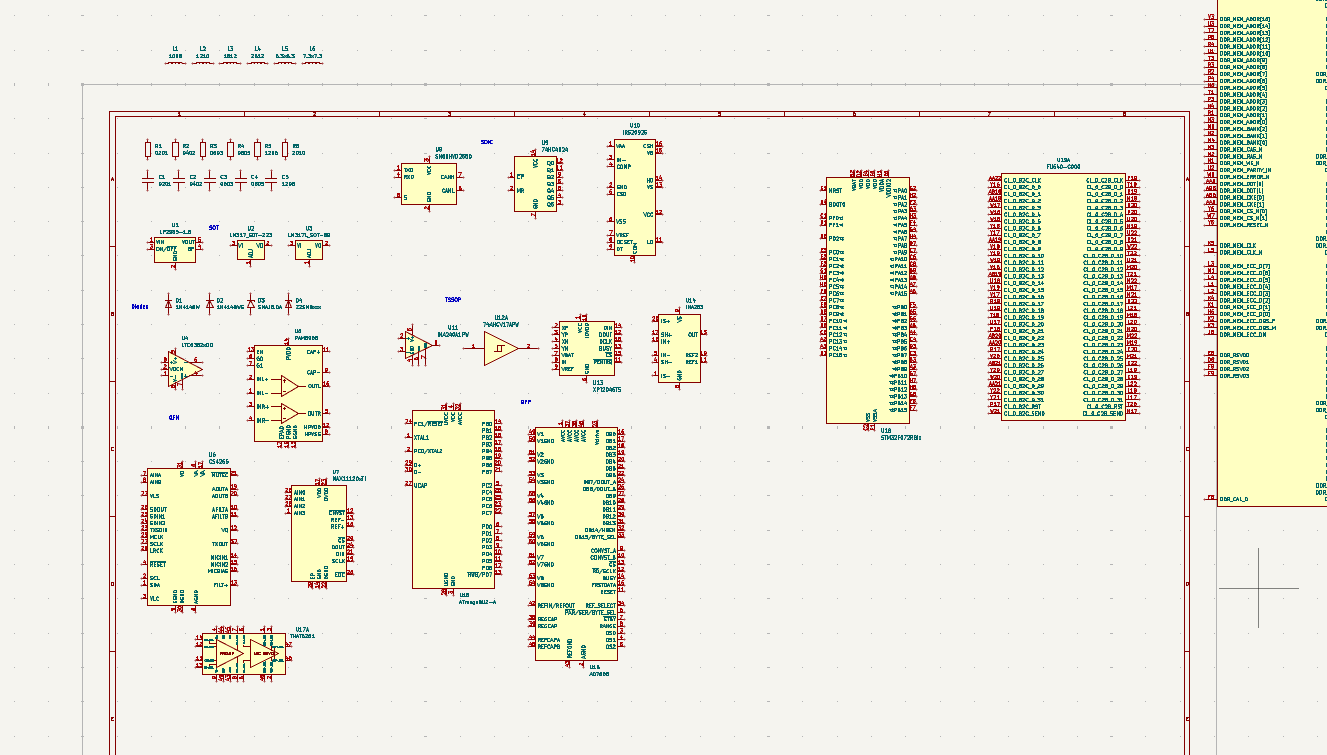1327x755 pixels.
Task: Select capacitor C3 in the schematic
Action: pyautogui.click(x=211, y=179)
